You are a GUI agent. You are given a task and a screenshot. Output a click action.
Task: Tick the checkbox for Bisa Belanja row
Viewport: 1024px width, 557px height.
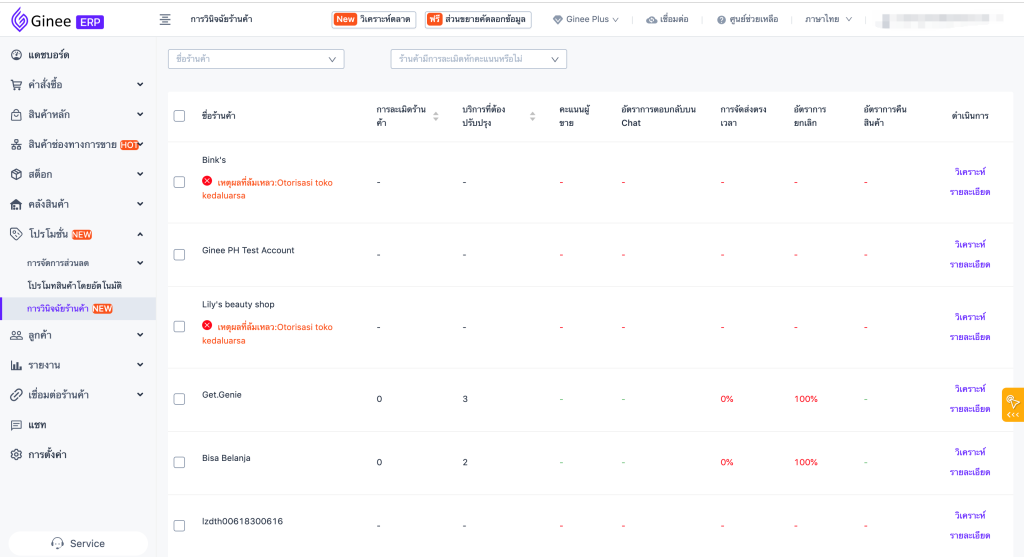click(x=180, y=462)
